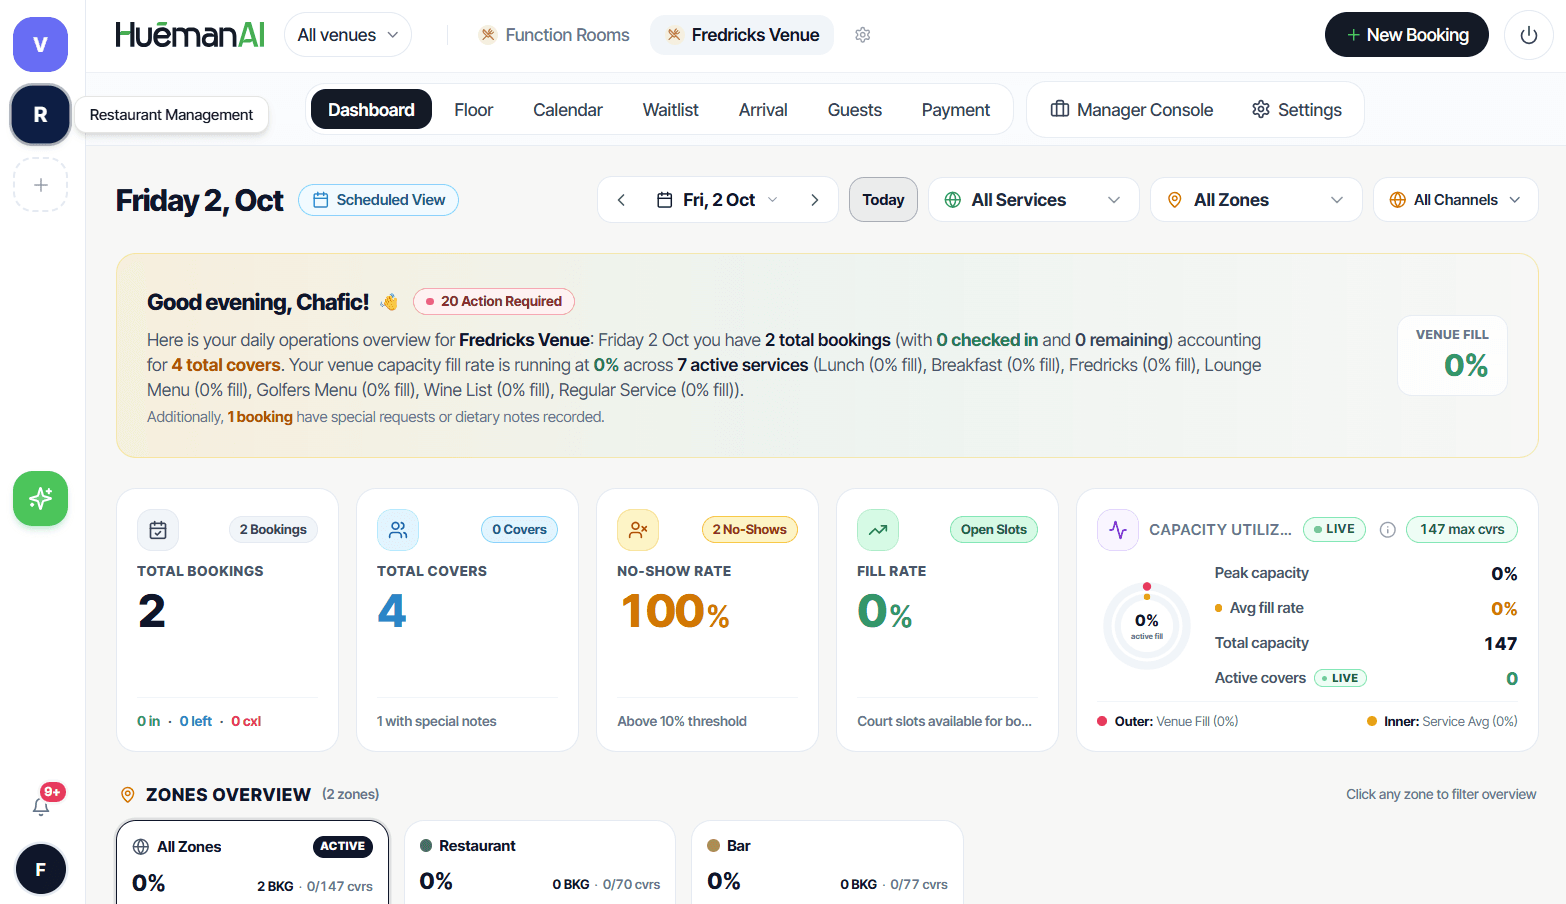Open the green AI sparkle assistant button
This screenshot has height=904, width=1566.
[40, 498]
